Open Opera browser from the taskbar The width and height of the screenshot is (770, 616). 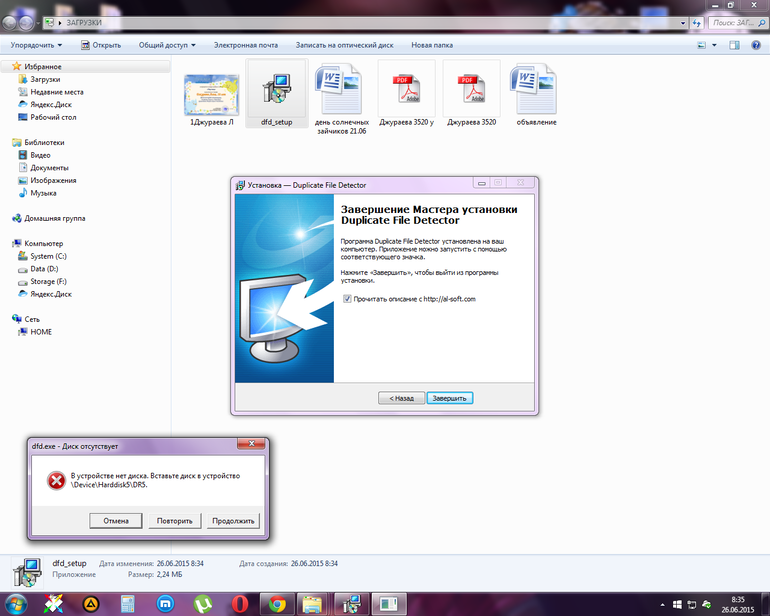coord(238,603)
